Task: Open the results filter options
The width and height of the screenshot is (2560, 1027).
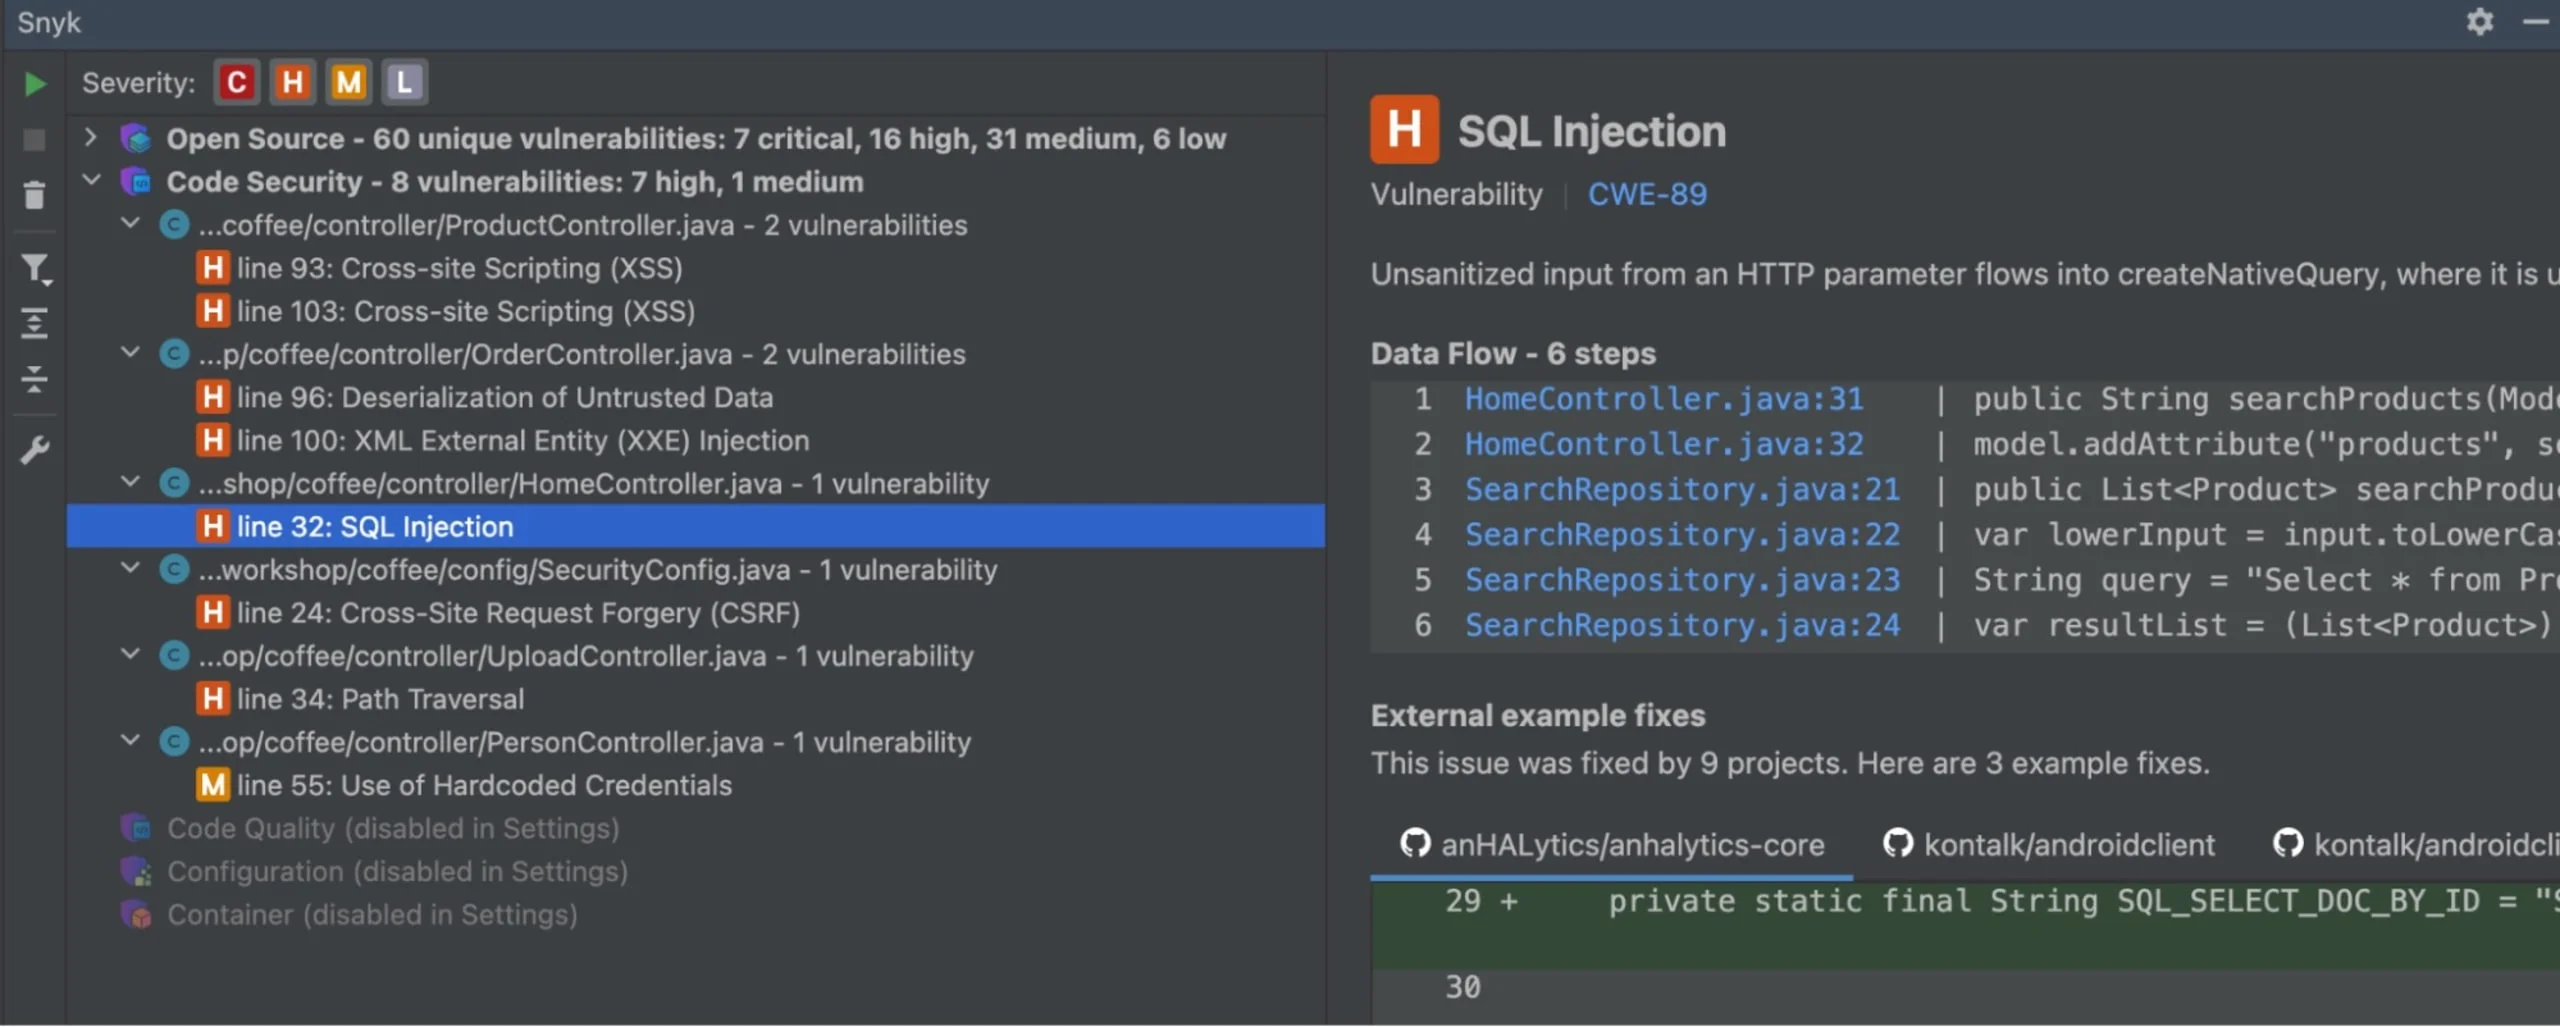Action: (x=34, y=268)
